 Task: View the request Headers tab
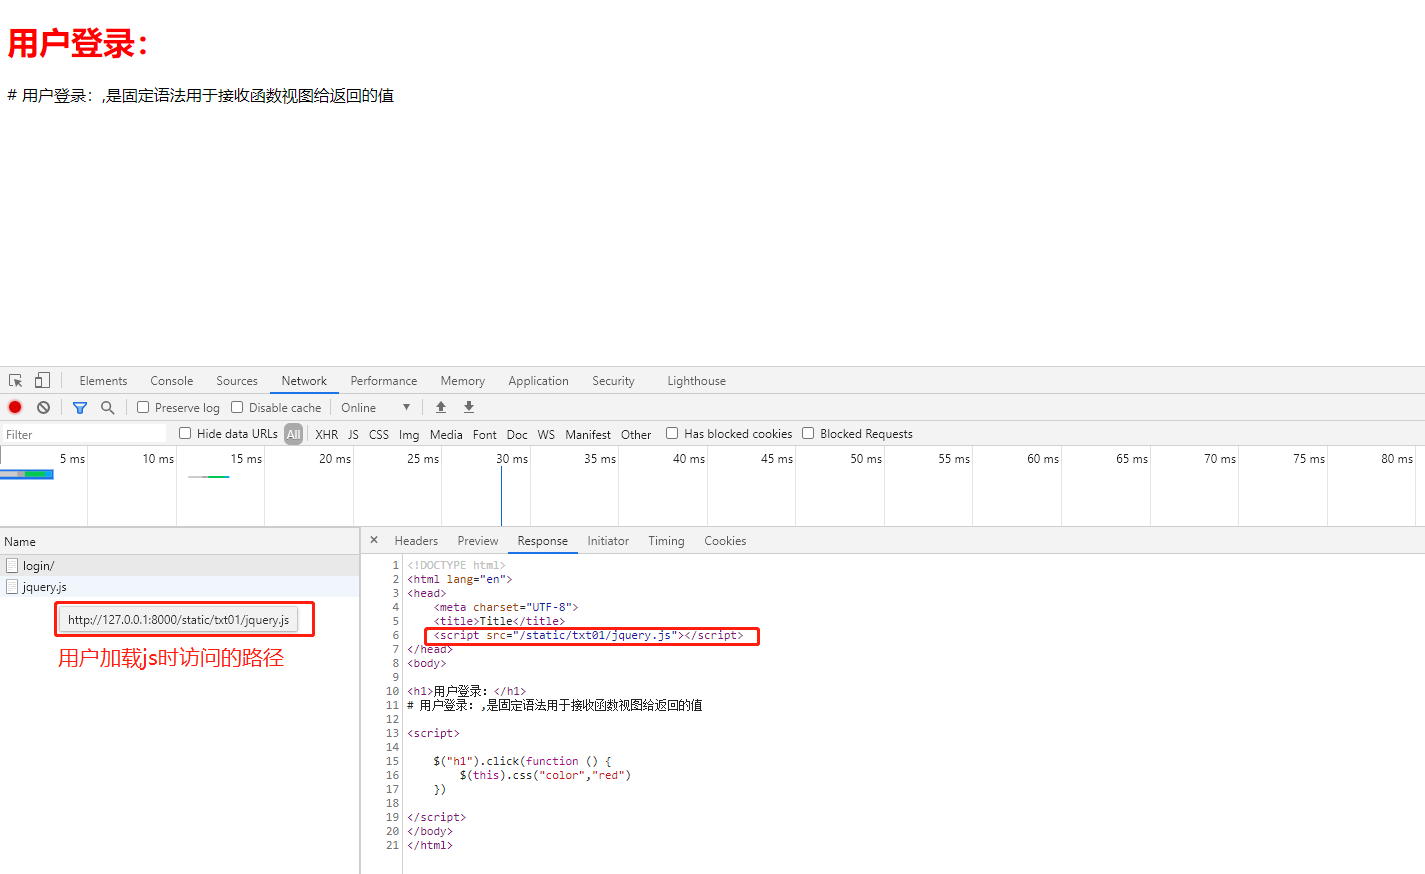(x=416, y=541)
